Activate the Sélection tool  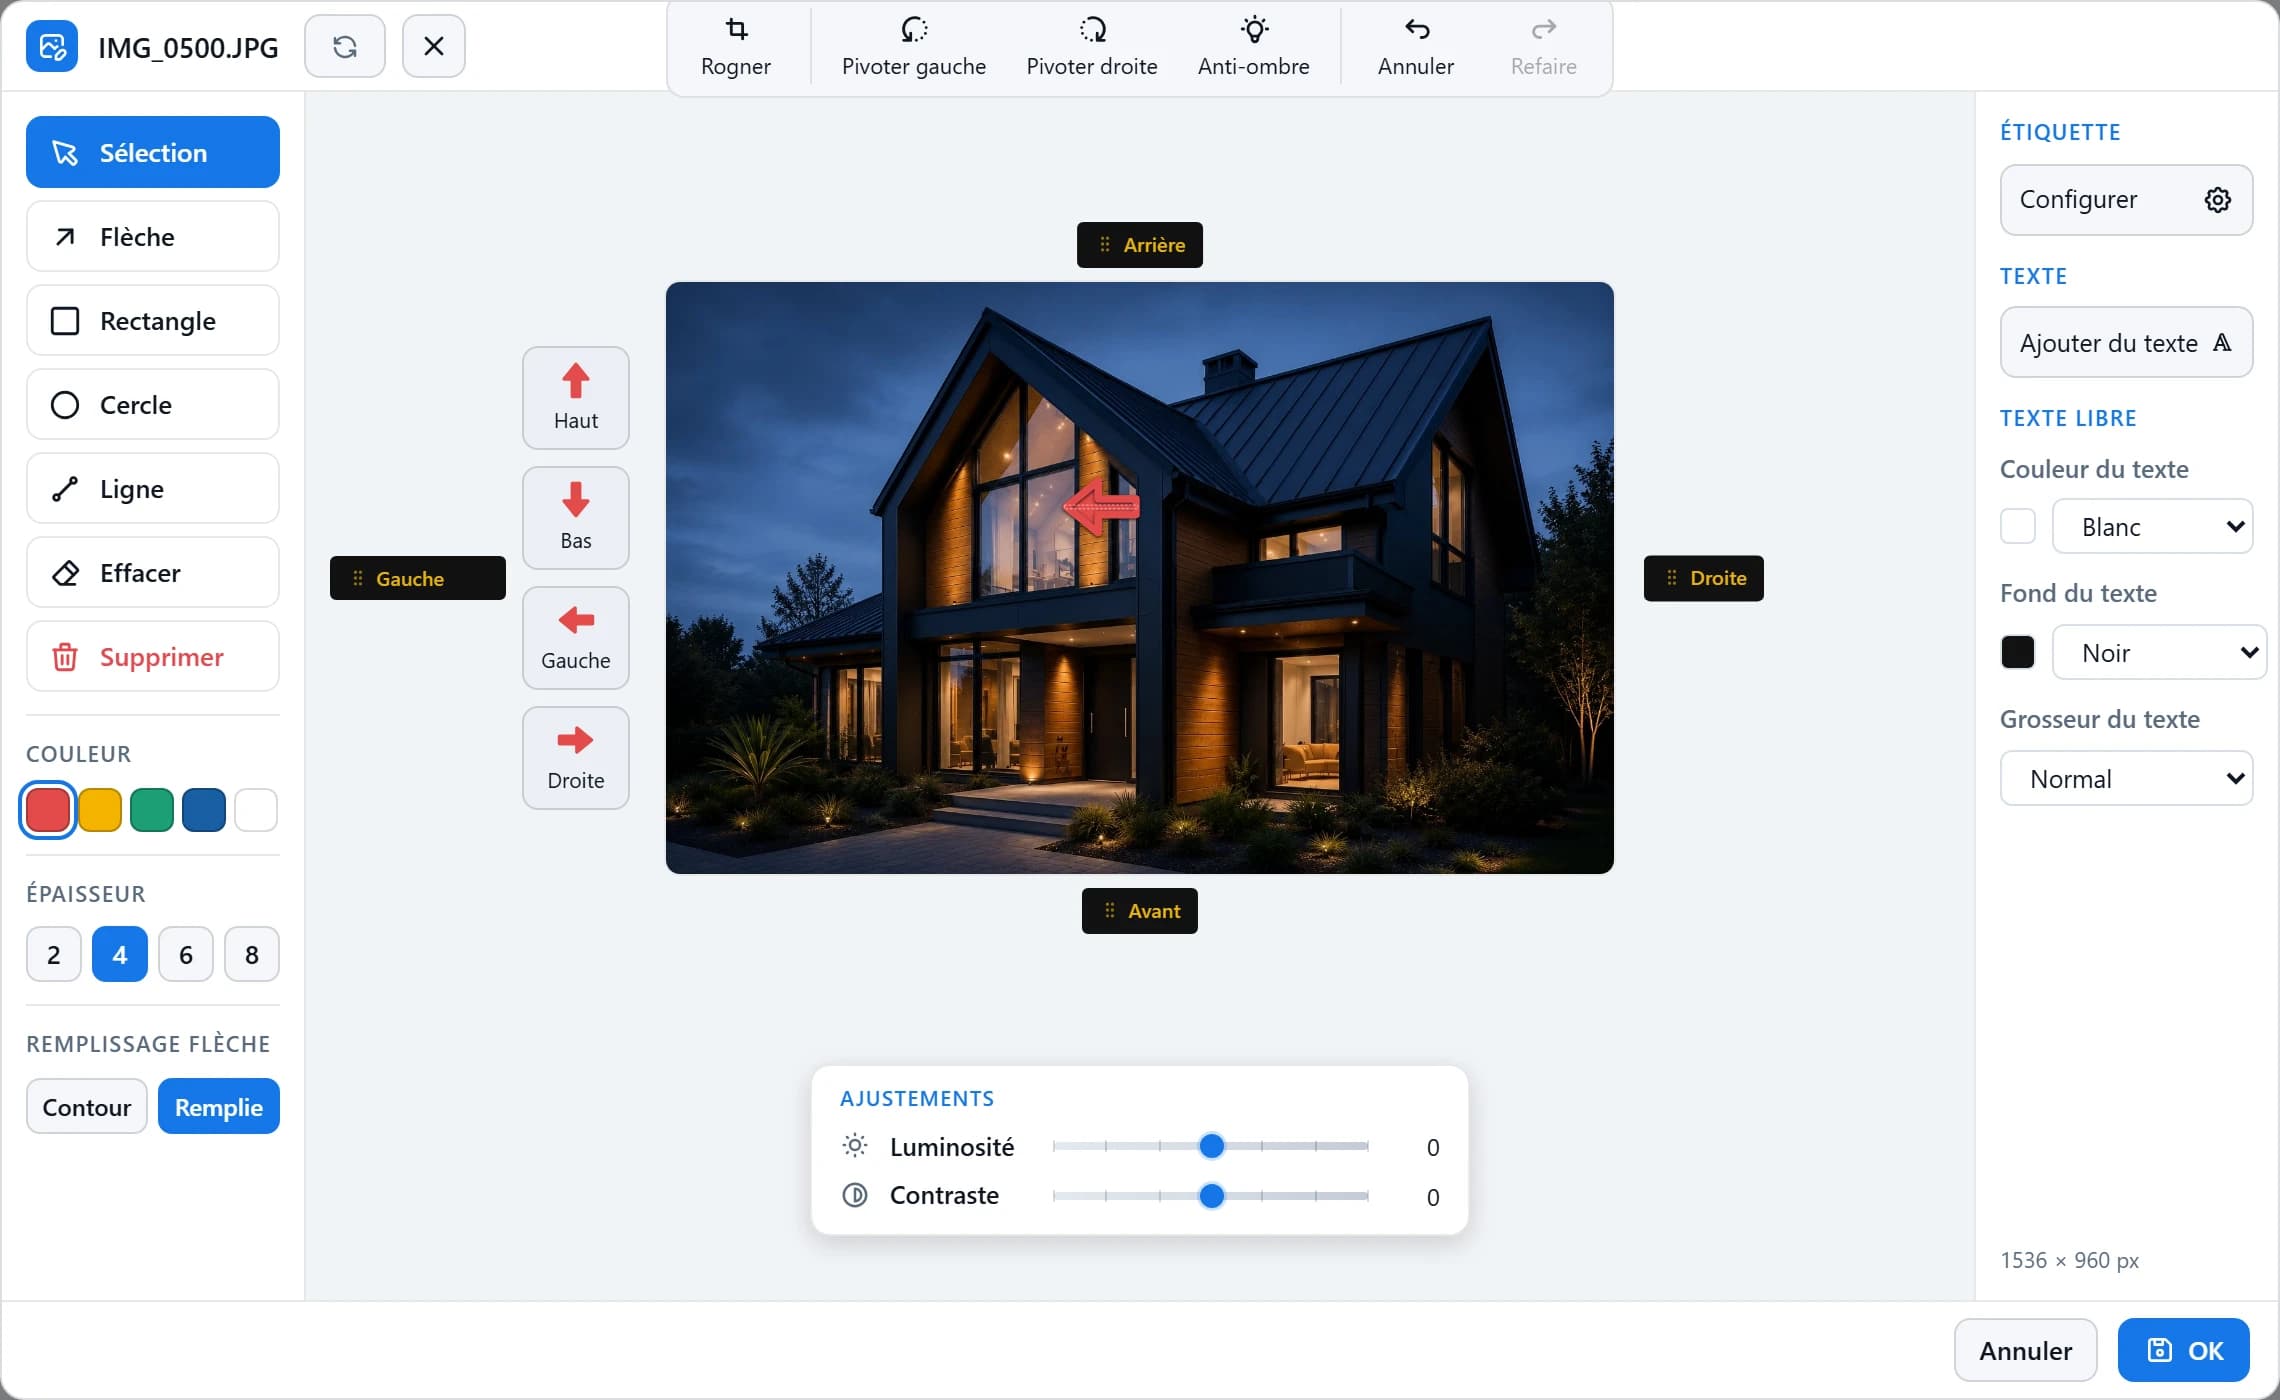pos(153,152)
